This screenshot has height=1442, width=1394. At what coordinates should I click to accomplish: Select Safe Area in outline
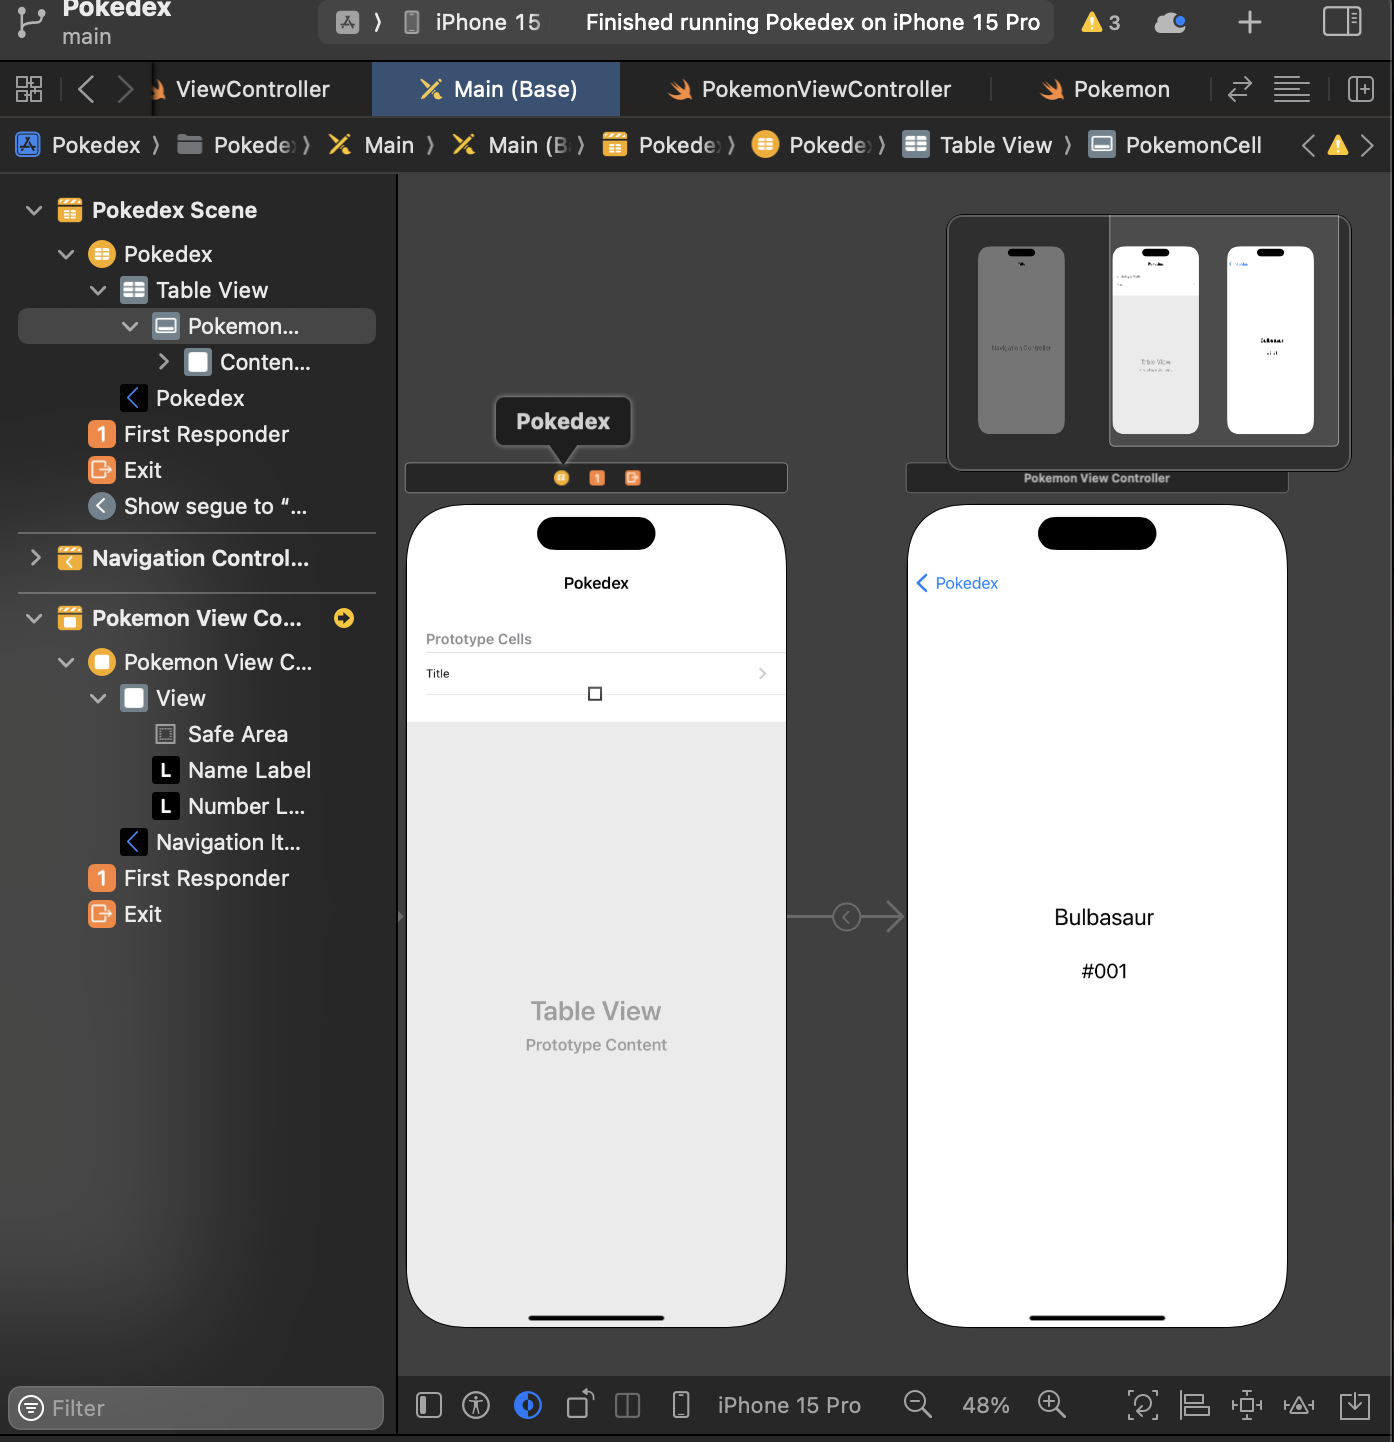pos(197,734)
